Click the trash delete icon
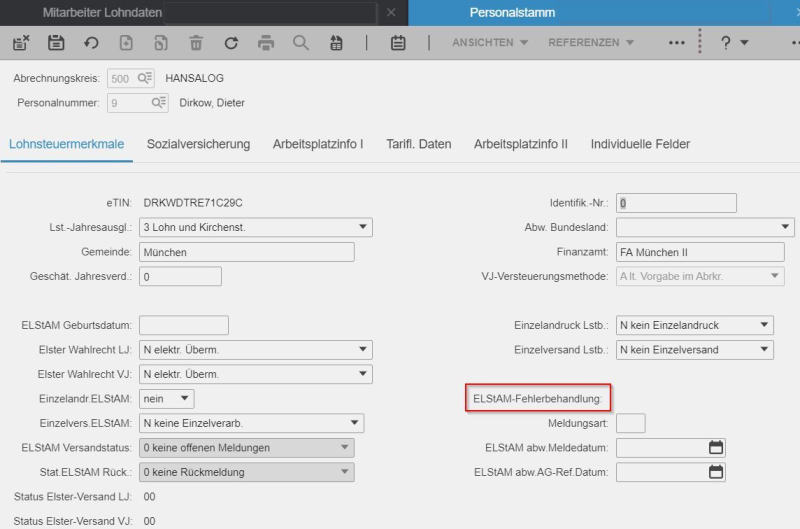 (x=196, y=43)
